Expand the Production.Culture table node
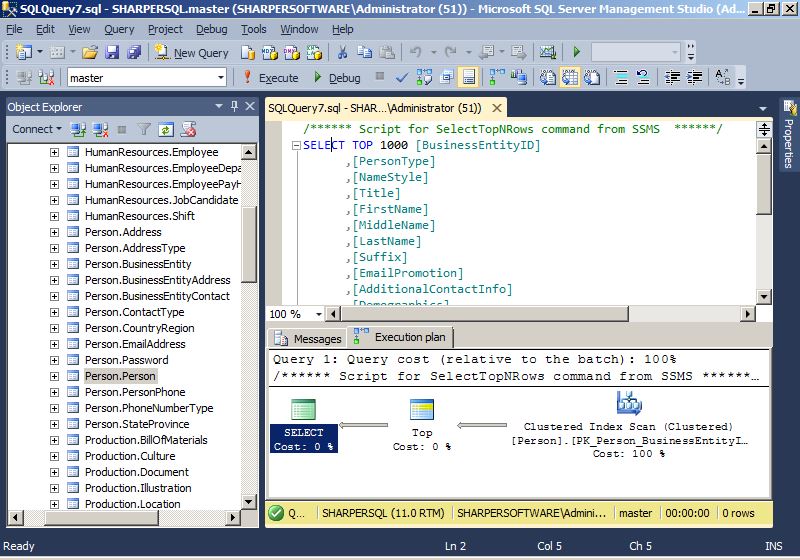This screenshot has height=560, width=800. coord(54,456)
